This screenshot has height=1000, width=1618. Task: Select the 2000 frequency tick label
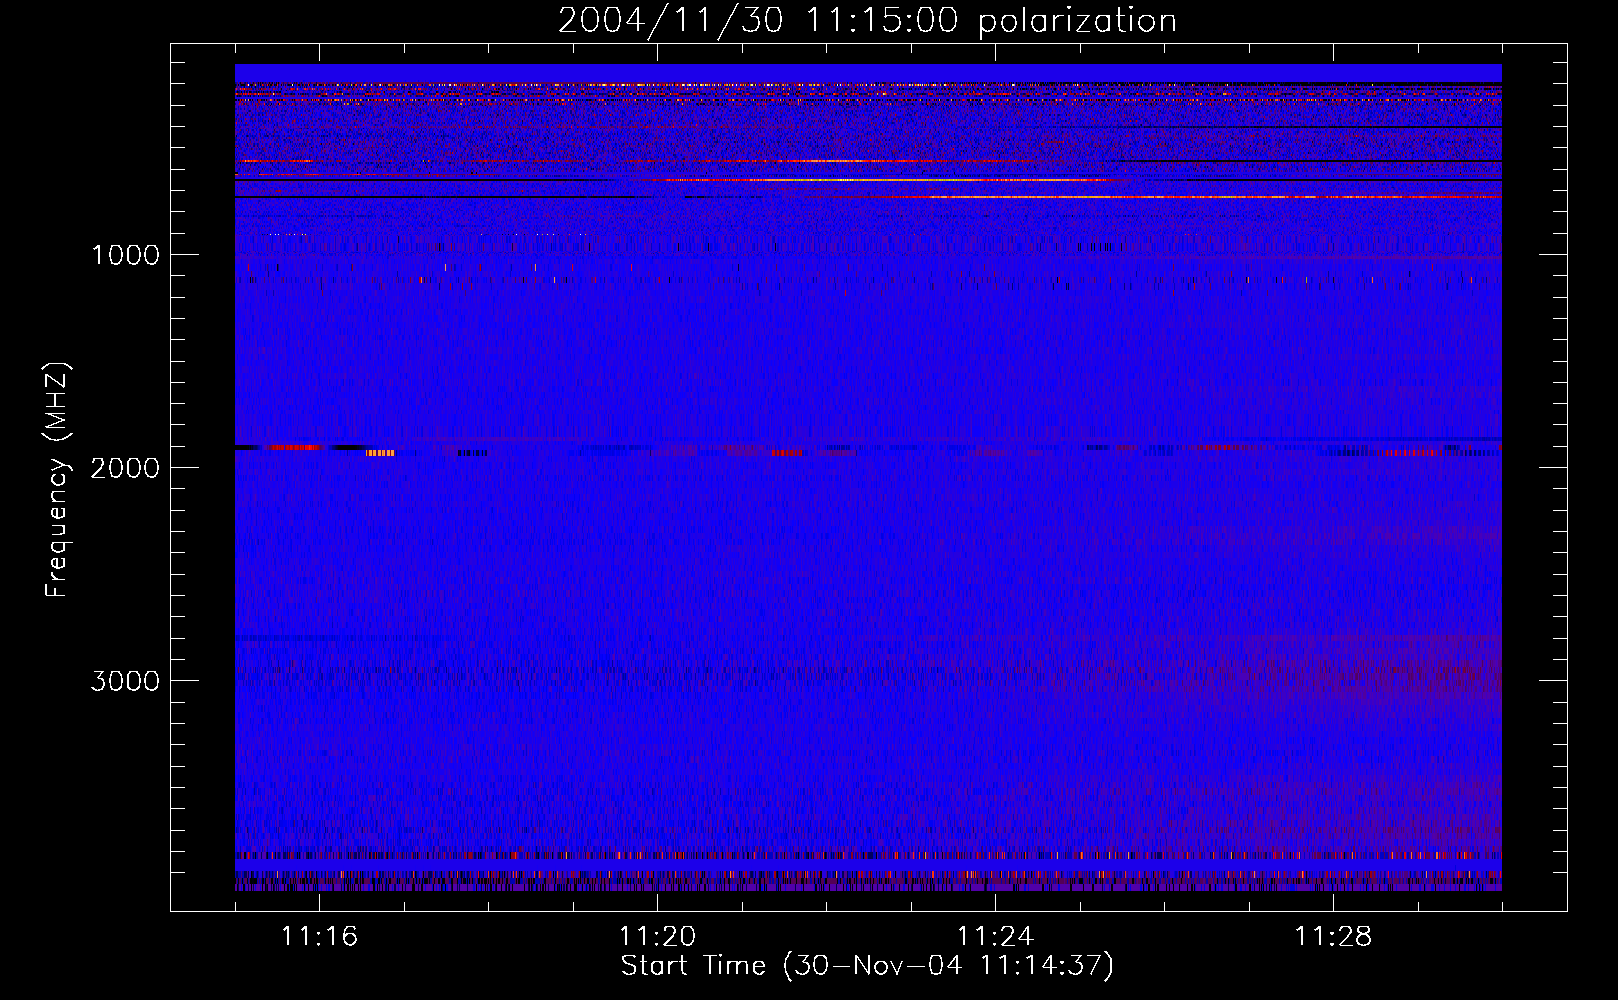pos(125,468)
